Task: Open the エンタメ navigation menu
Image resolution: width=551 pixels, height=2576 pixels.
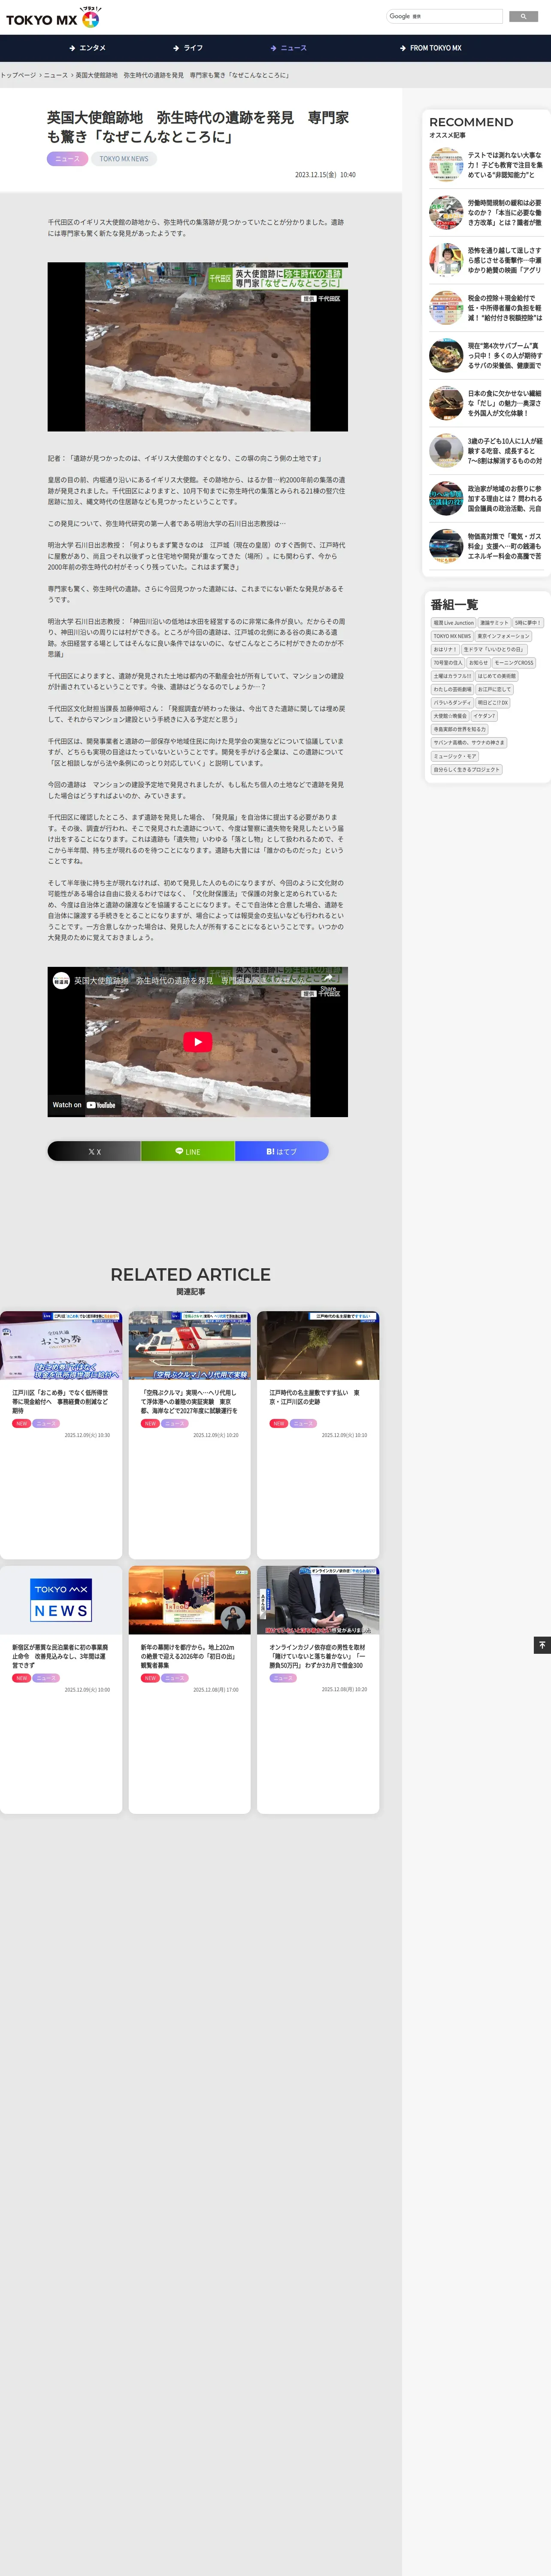Action: 88,48
